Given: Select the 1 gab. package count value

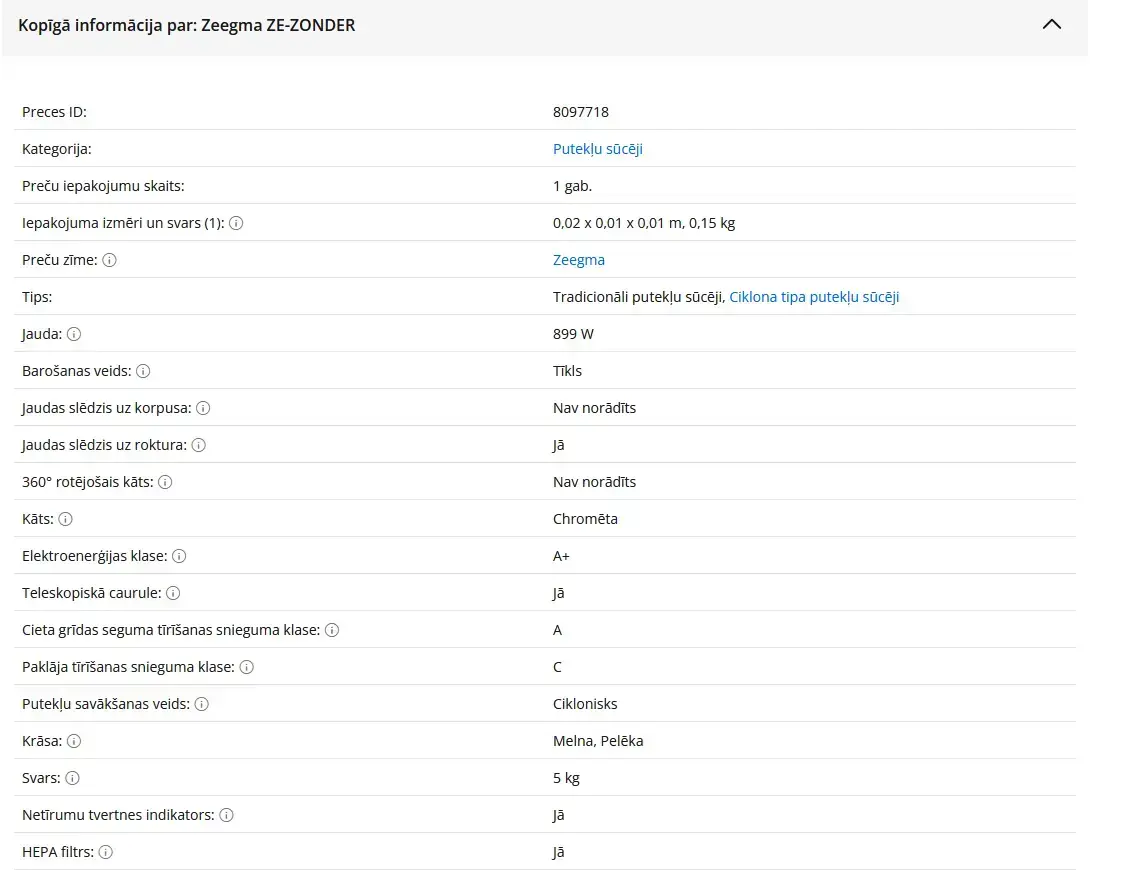Looking at the screenshot, I should (572, 186).
